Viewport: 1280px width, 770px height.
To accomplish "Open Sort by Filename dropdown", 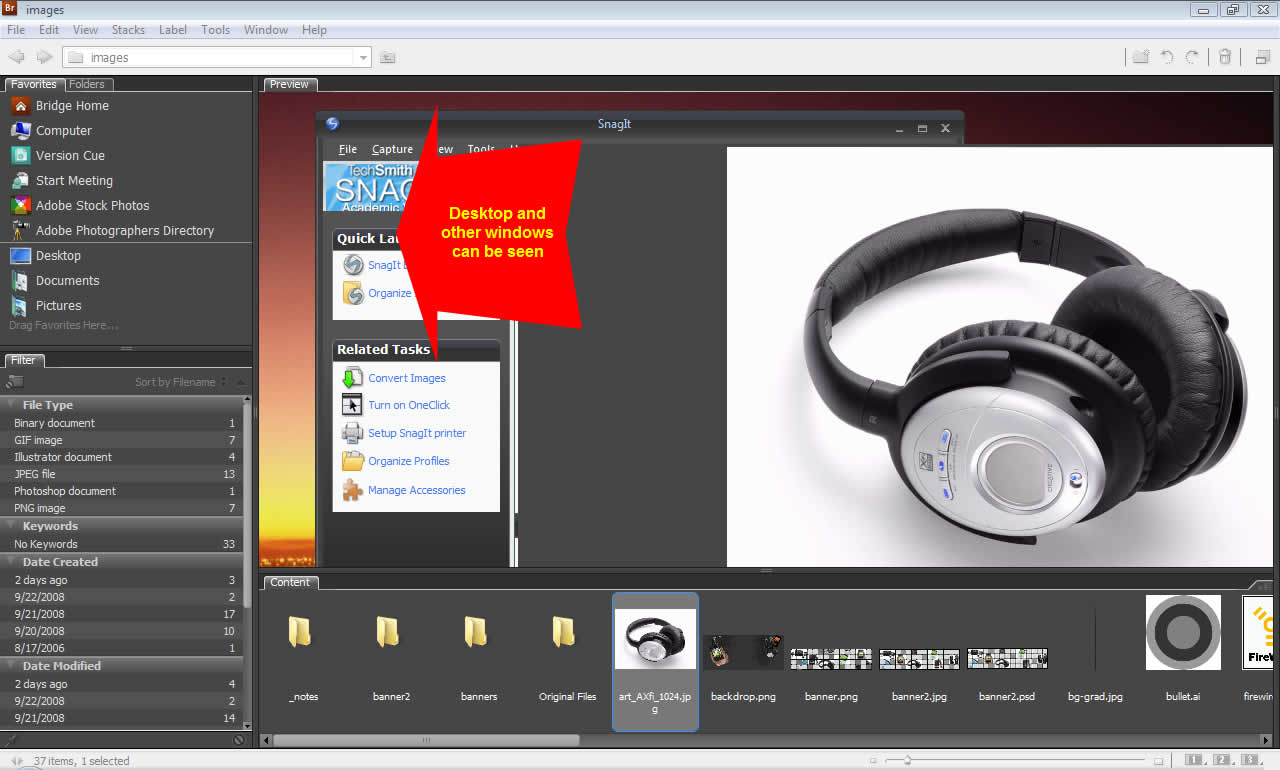I will click(x=180, y=382).
